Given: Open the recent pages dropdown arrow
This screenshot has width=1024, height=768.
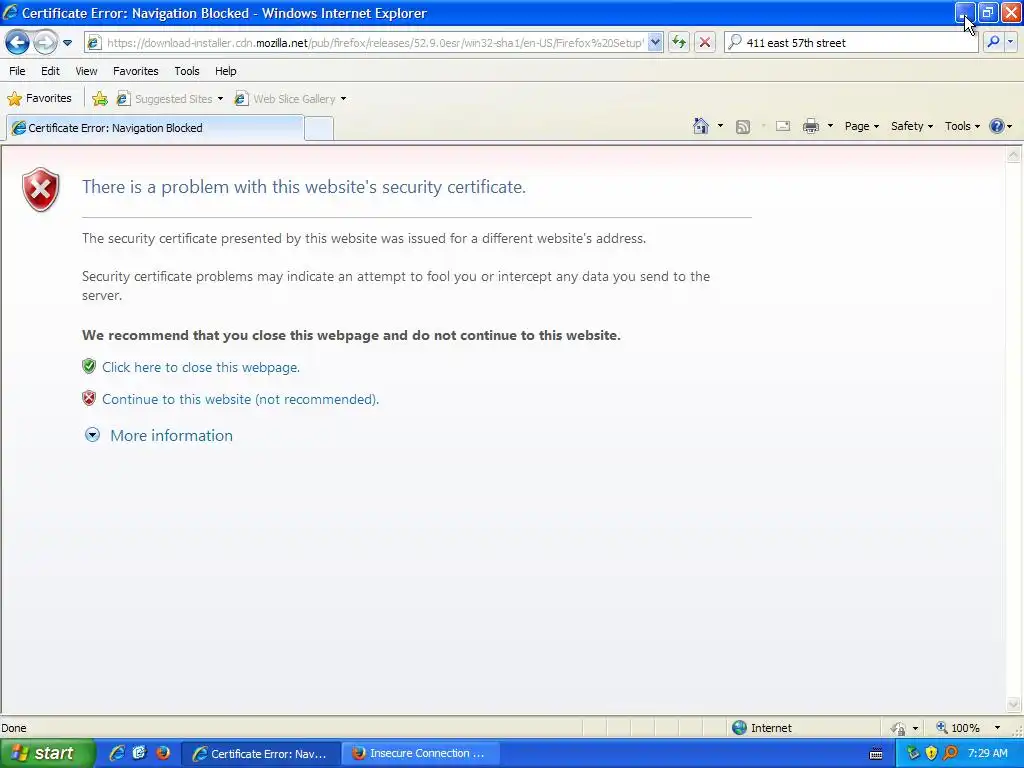Looking at the screenshot, I should coord(67,43).
